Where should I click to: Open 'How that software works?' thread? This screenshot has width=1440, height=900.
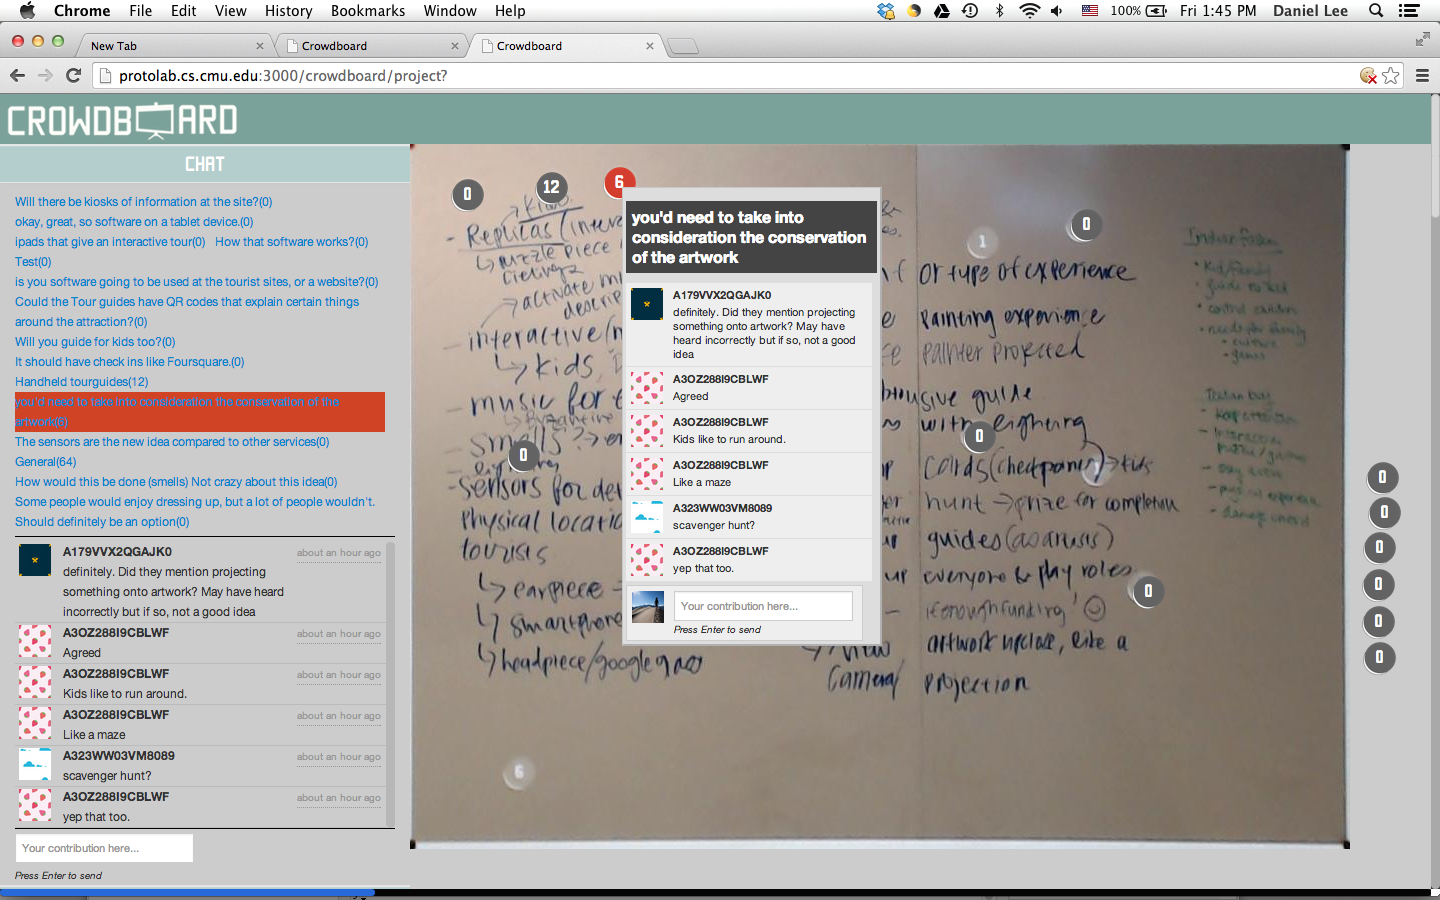292,242
